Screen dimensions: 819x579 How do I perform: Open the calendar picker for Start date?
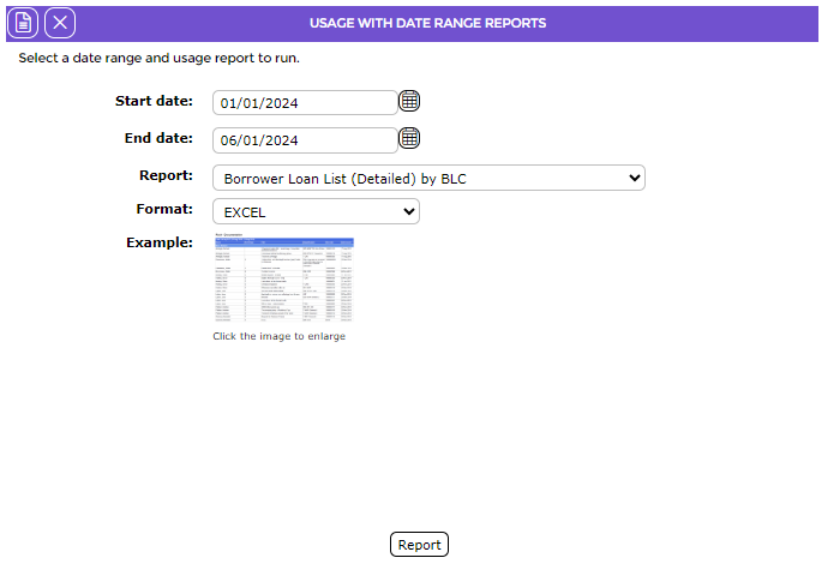pos(410,101)
